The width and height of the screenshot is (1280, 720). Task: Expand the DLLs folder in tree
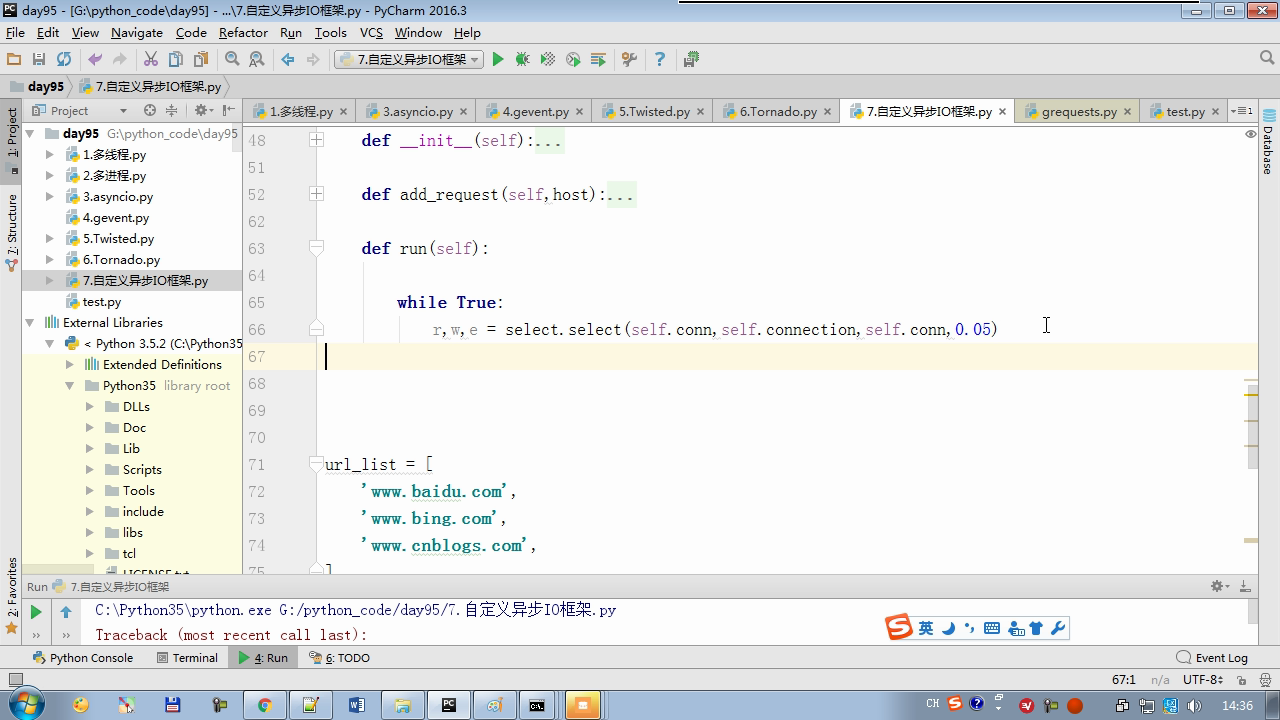point(90,407)
